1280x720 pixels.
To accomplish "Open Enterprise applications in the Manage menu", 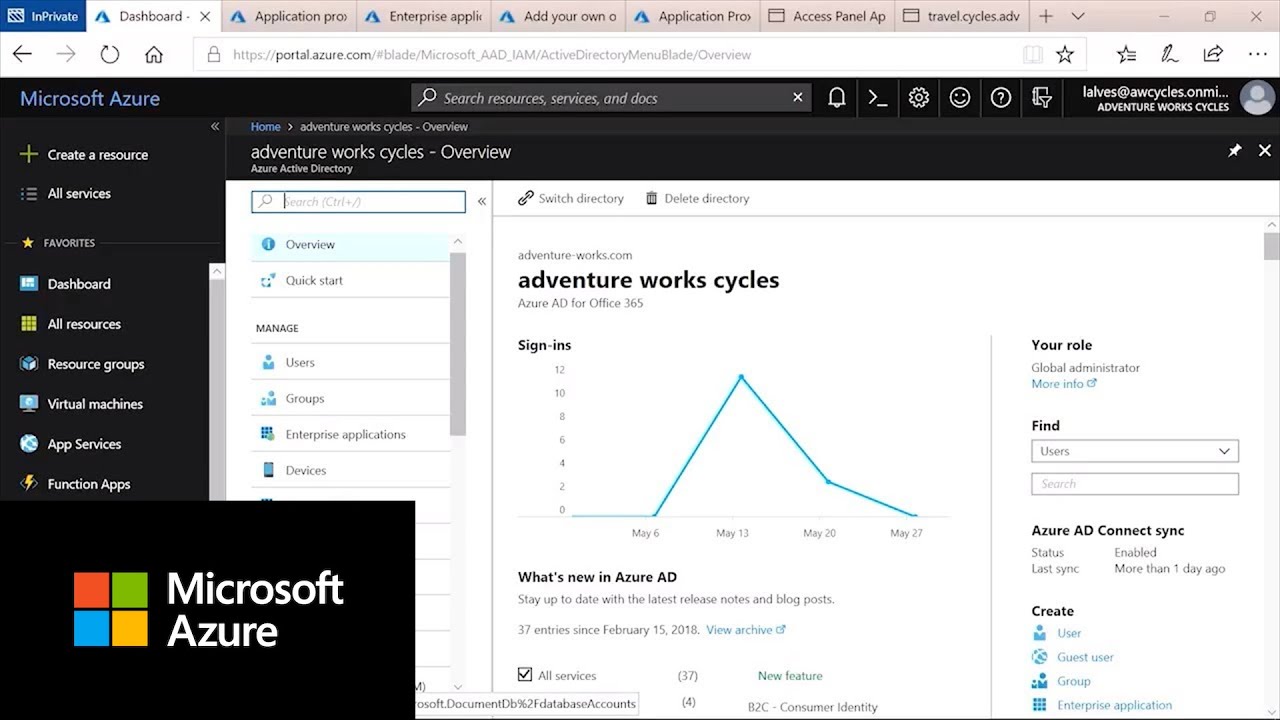I will point(345,434).
